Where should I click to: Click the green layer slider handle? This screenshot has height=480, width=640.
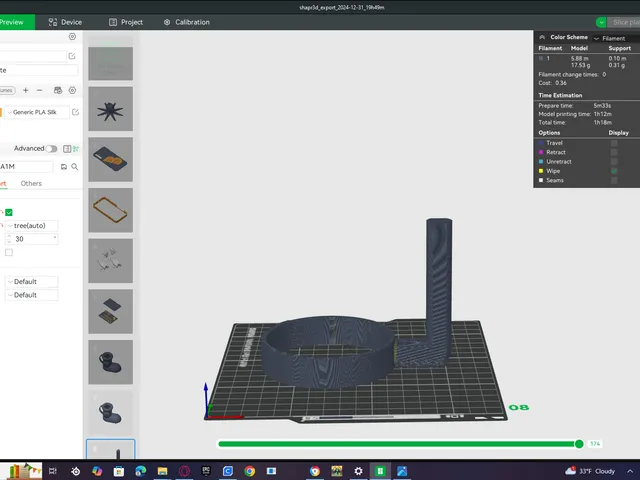tap(579, 444)
